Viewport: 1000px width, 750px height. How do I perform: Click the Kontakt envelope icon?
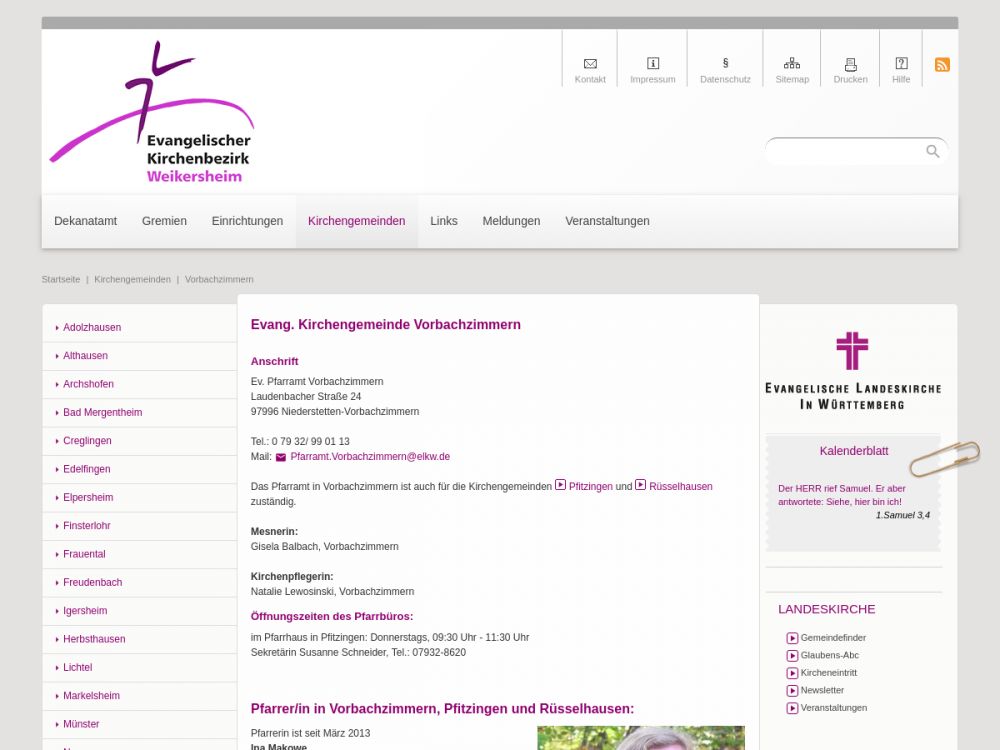pos(590,64)
